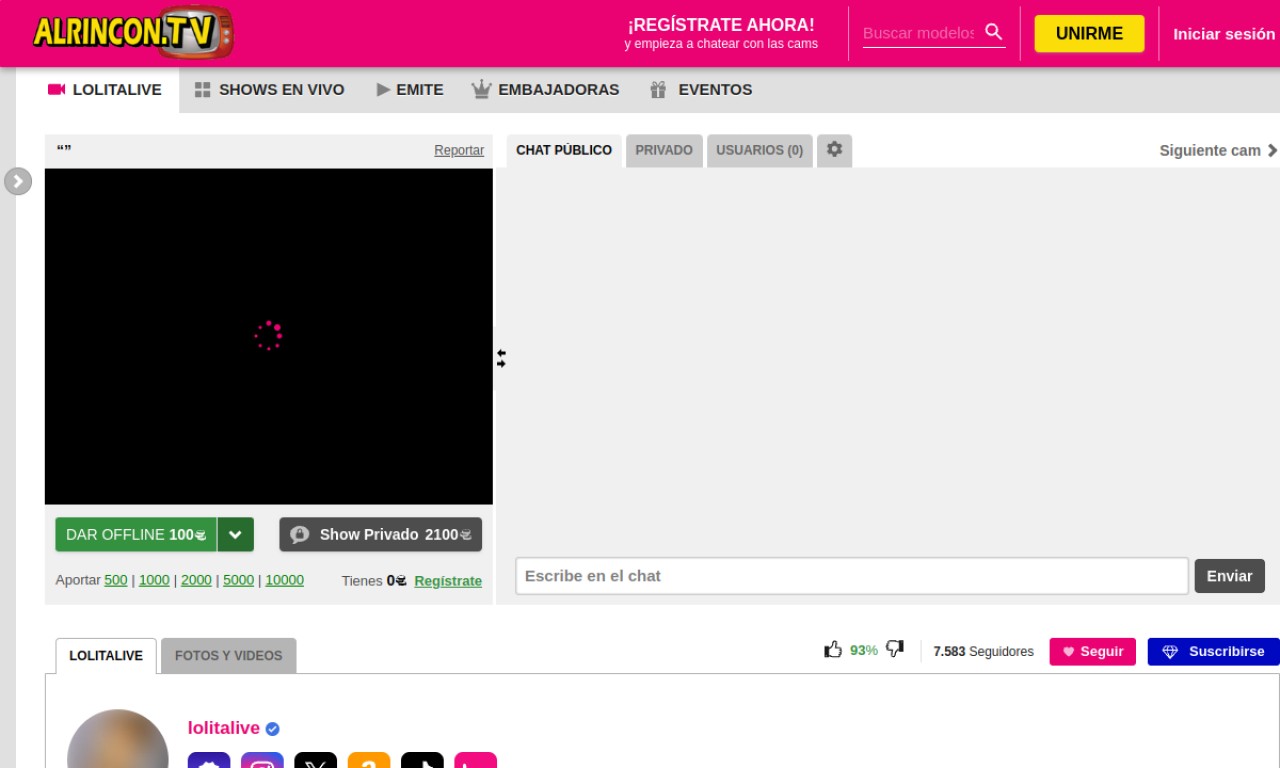Click the thumbs down dislike icon
The width and height of the screenshot is (1280, 768).
click(x=895, y=650)
